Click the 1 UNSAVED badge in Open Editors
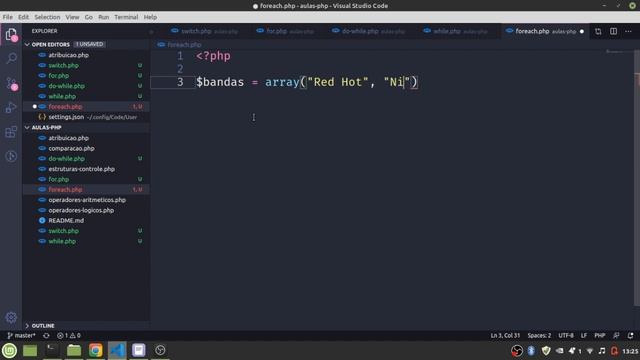The width and height of the screenshot is (640, 360). [x=89, y=44]
